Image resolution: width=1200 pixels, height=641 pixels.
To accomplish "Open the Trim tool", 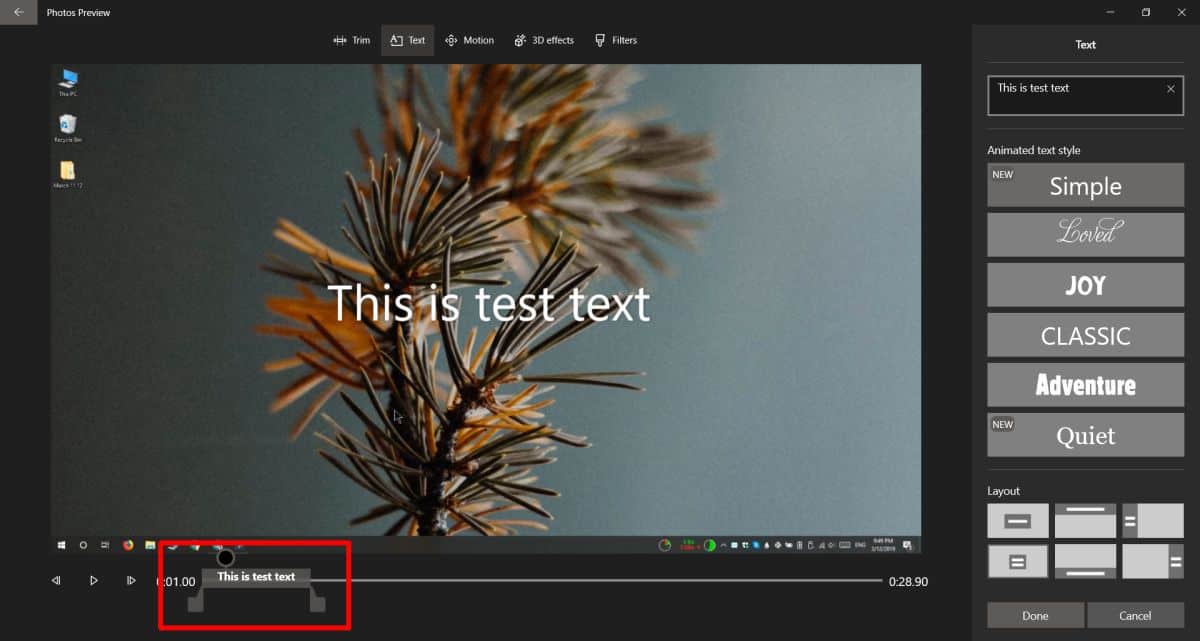I will pos(351,40).
